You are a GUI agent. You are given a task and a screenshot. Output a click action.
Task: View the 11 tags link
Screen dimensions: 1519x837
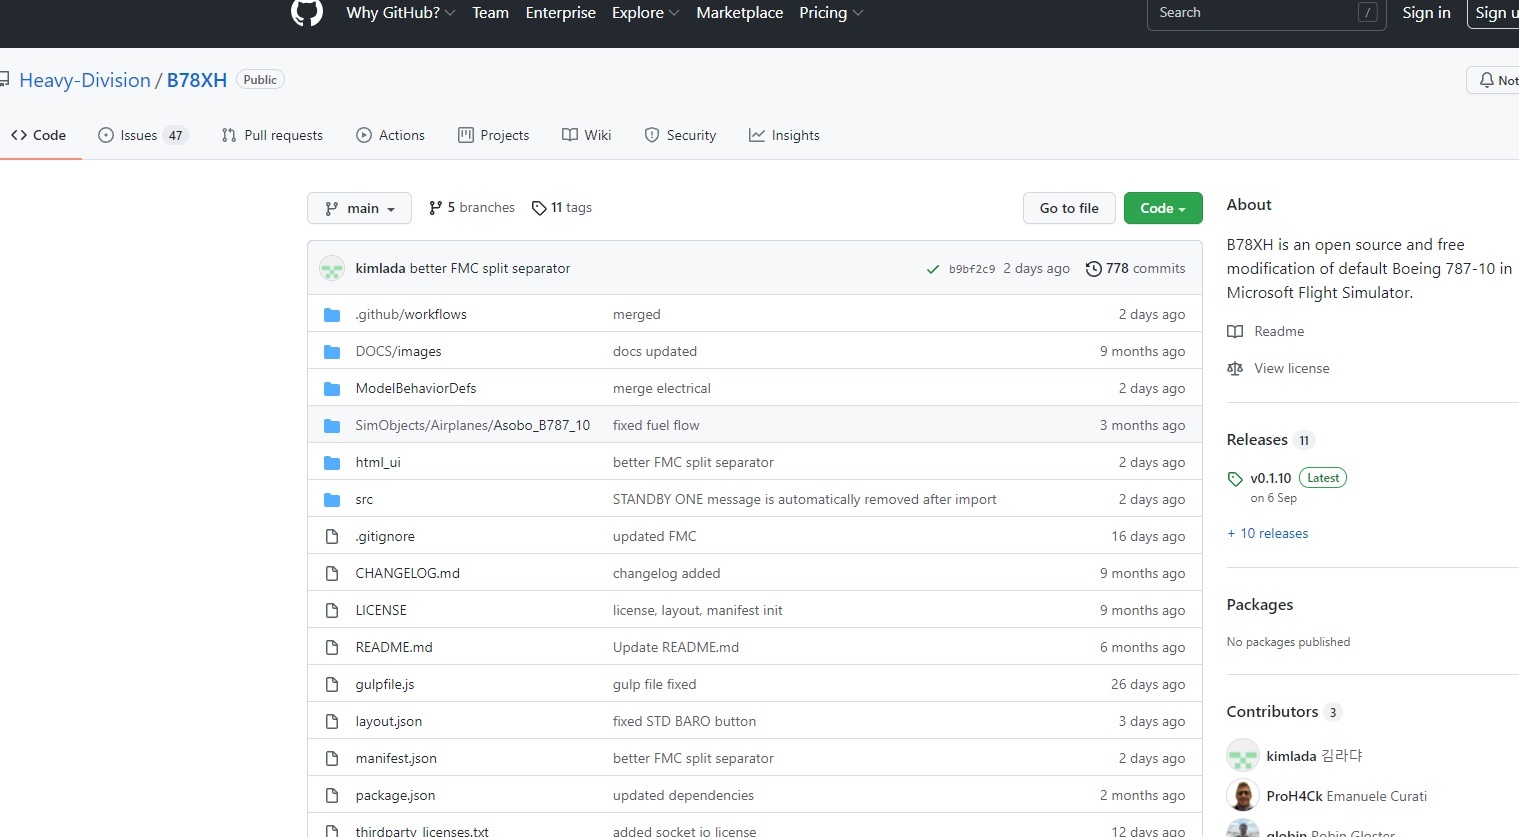coord(562,208)
